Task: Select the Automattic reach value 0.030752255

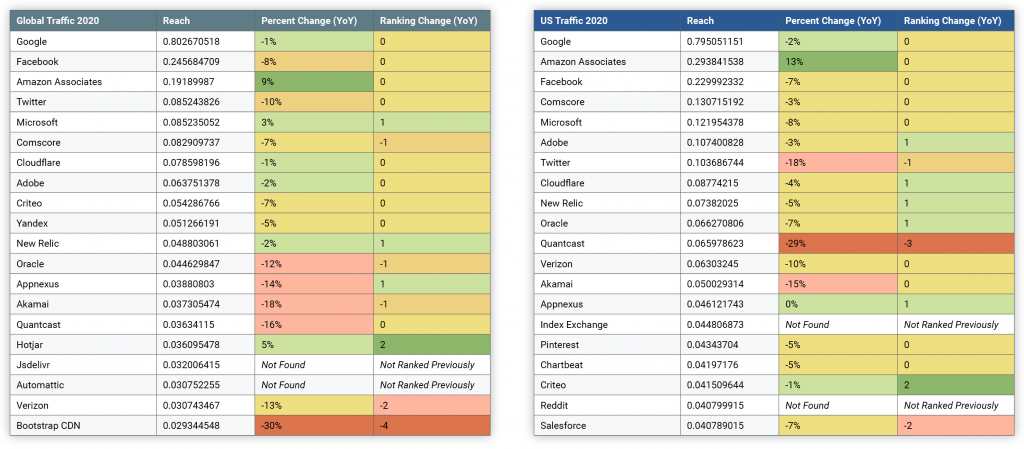Action: pyautogui.click(x=205, y=385)
